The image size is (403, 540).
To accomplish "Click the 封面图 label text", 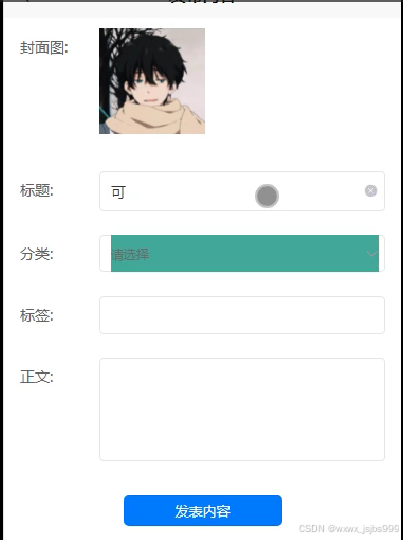I will pyautogui.click(x=44, y=48).
